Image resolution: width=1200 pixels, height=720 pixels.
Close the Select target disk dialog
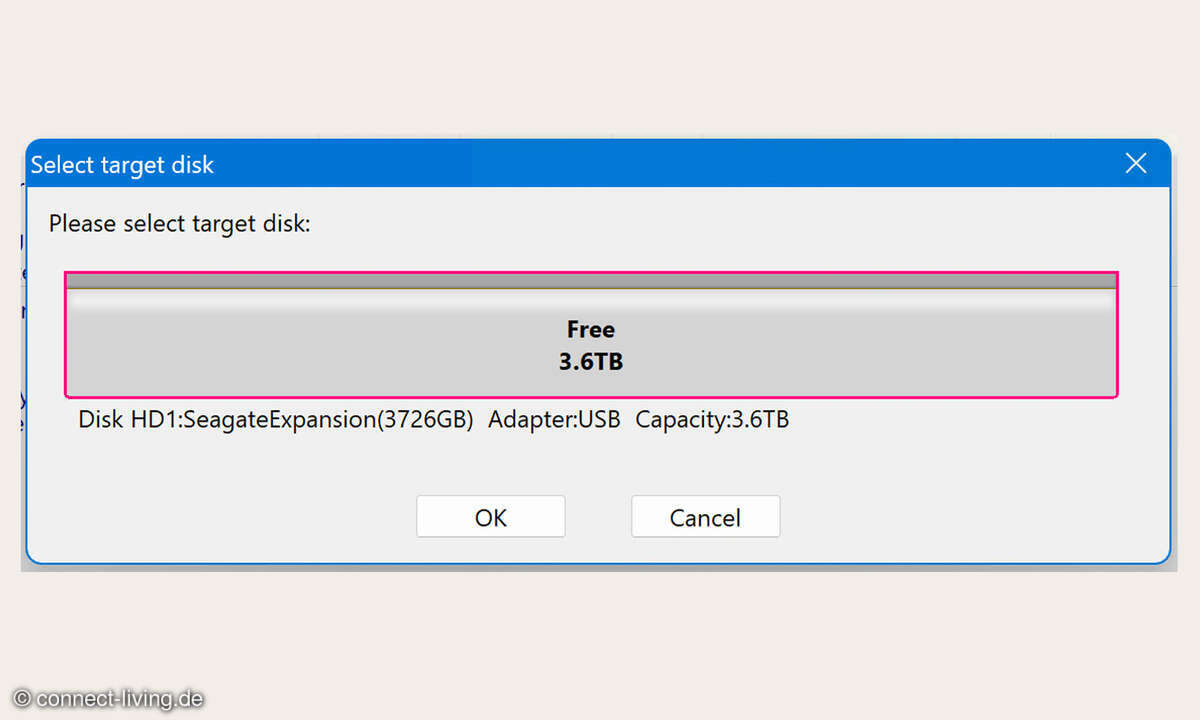click(1136, 164)
